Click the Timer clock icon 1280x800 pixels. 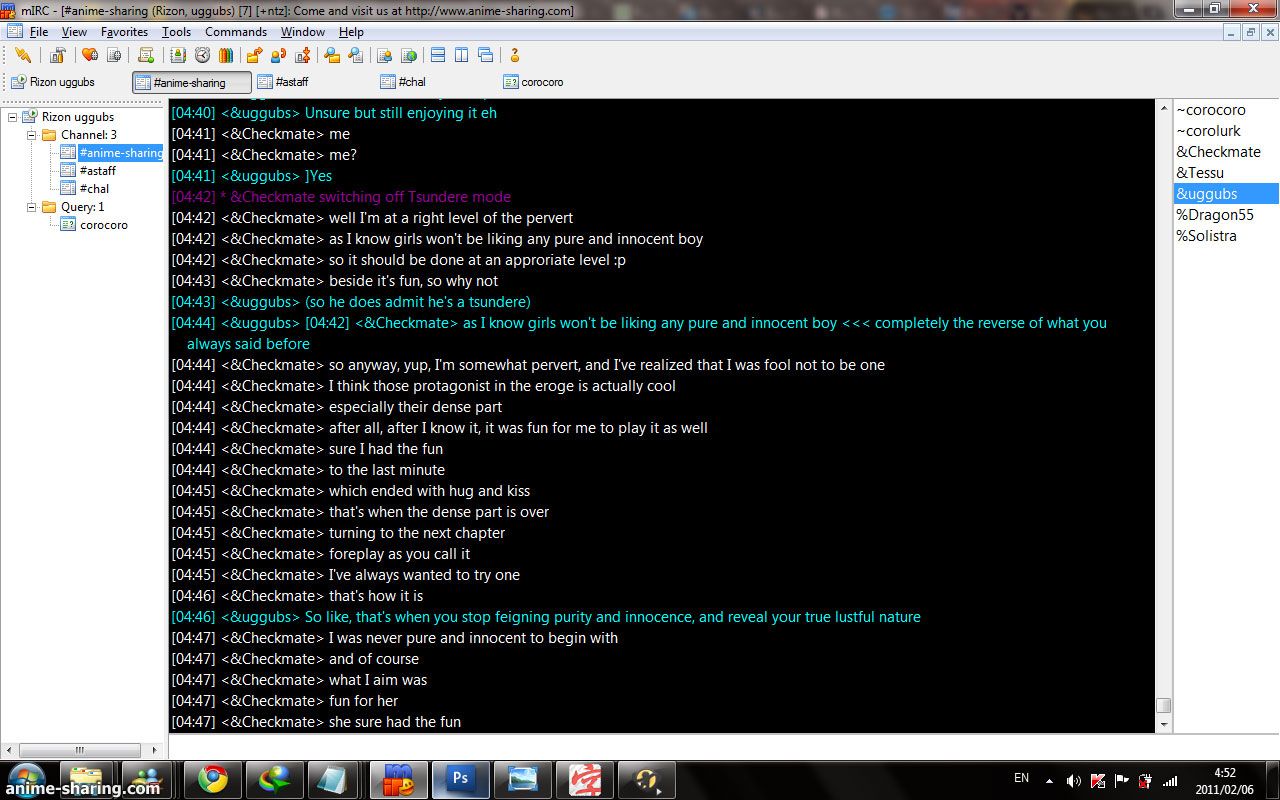(202, 55)
